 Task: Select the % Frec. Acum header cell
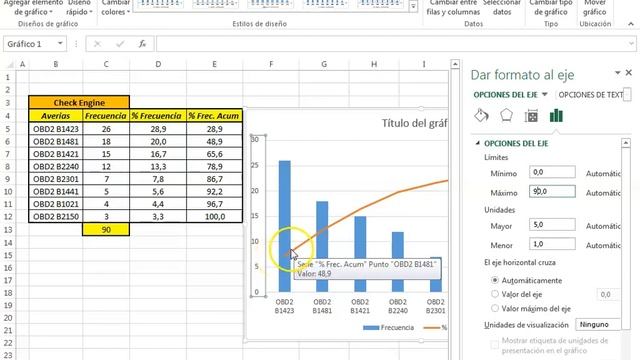tap(214, 116)
